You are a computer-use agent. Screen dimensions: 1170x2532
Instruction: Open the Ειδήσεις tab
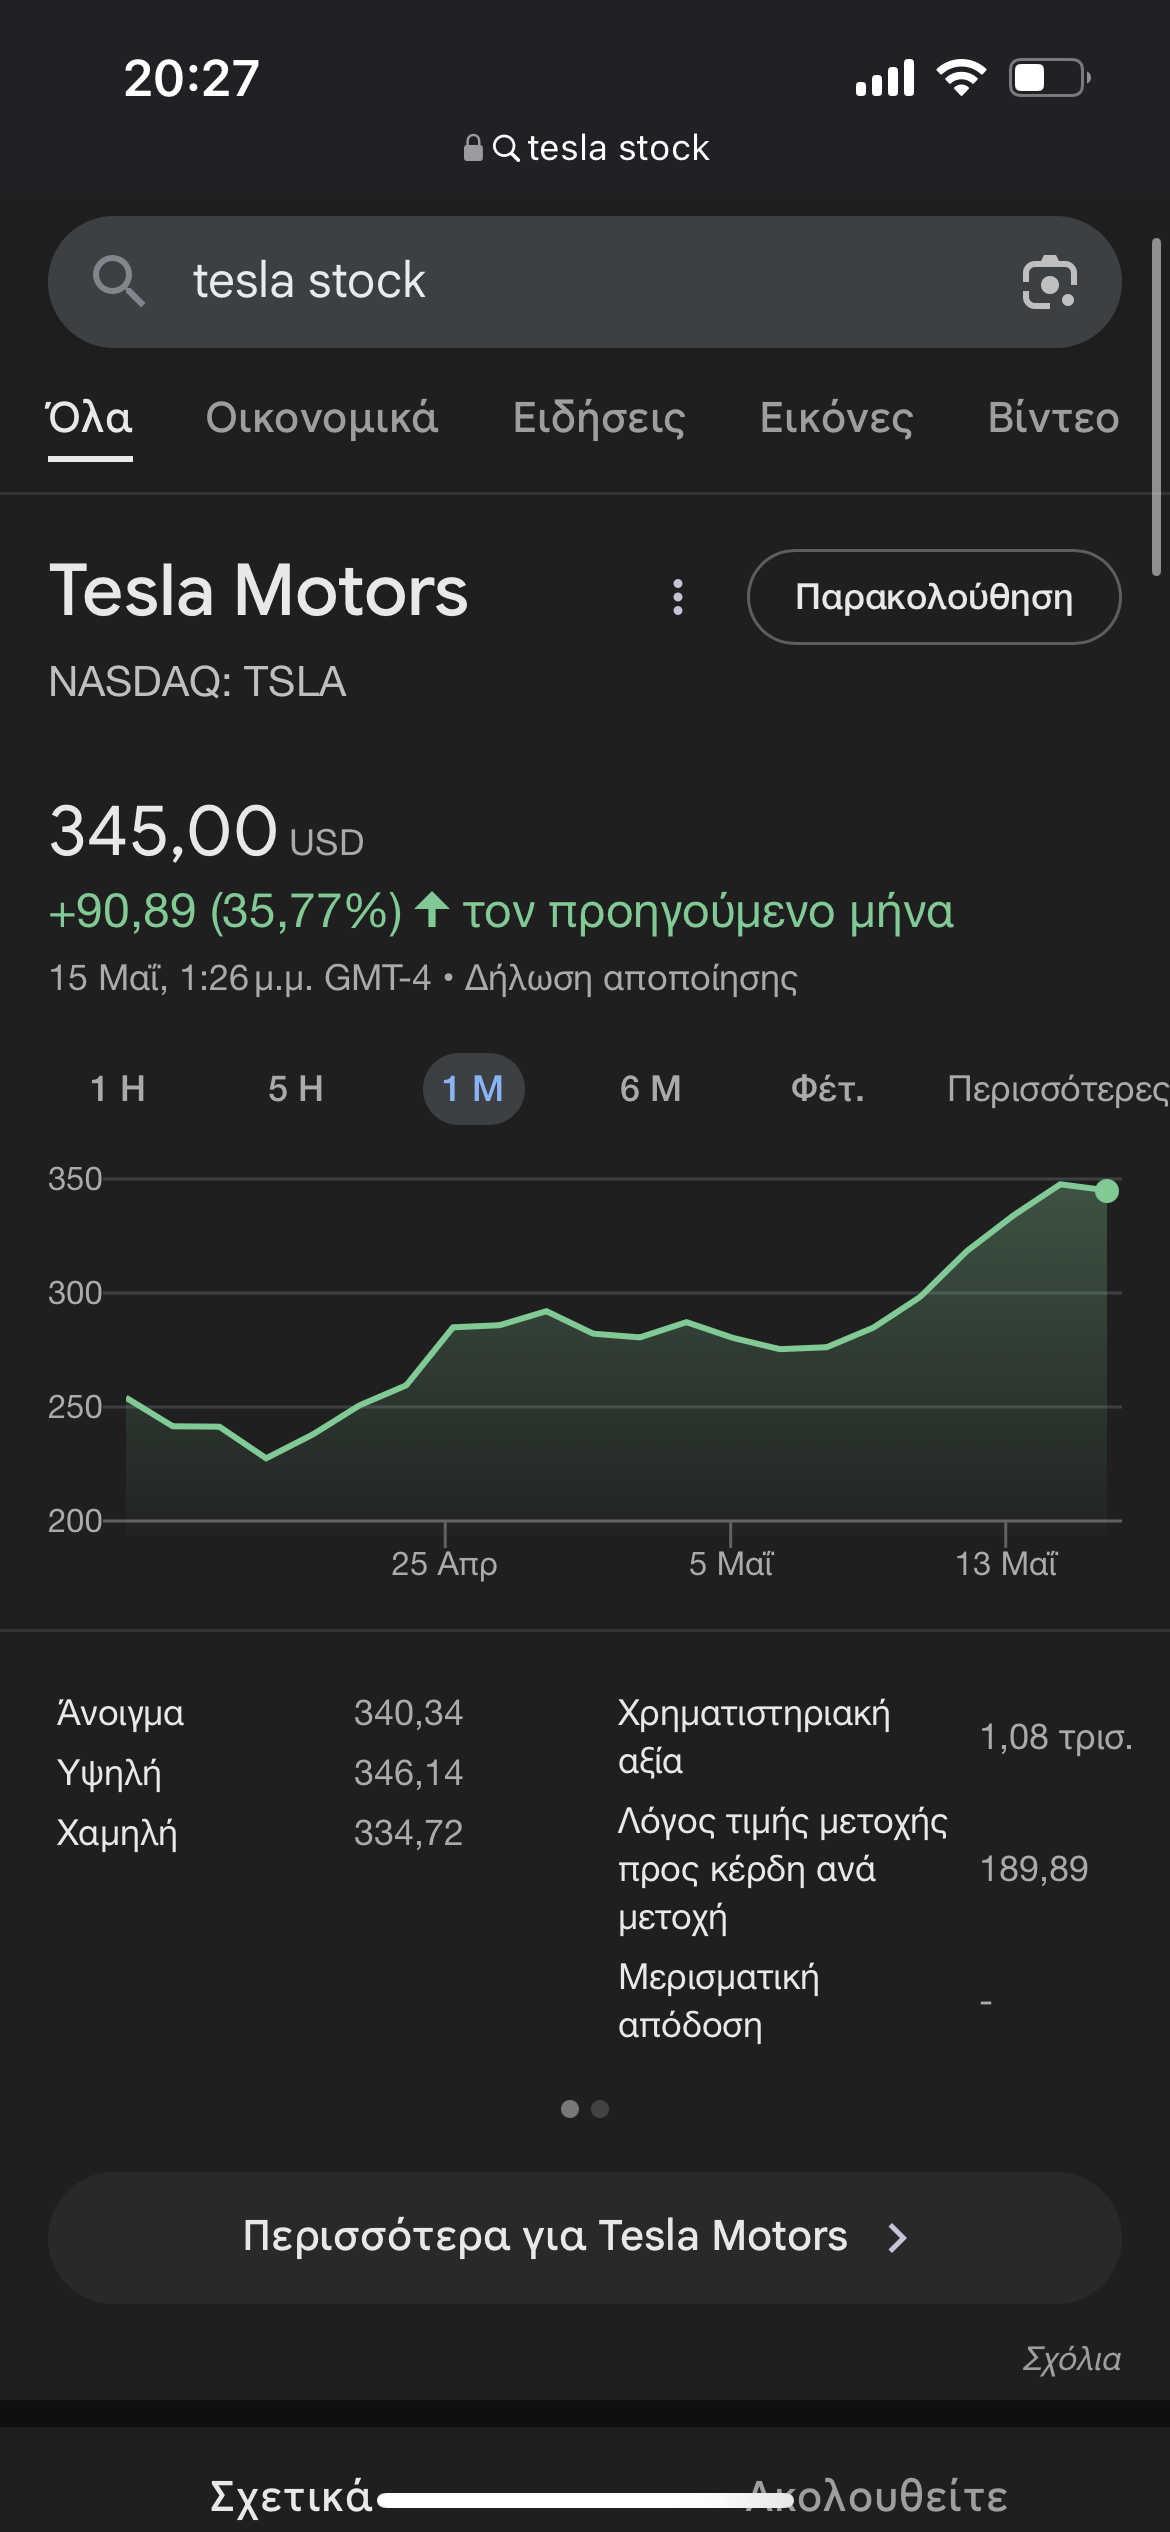[599, 418]
